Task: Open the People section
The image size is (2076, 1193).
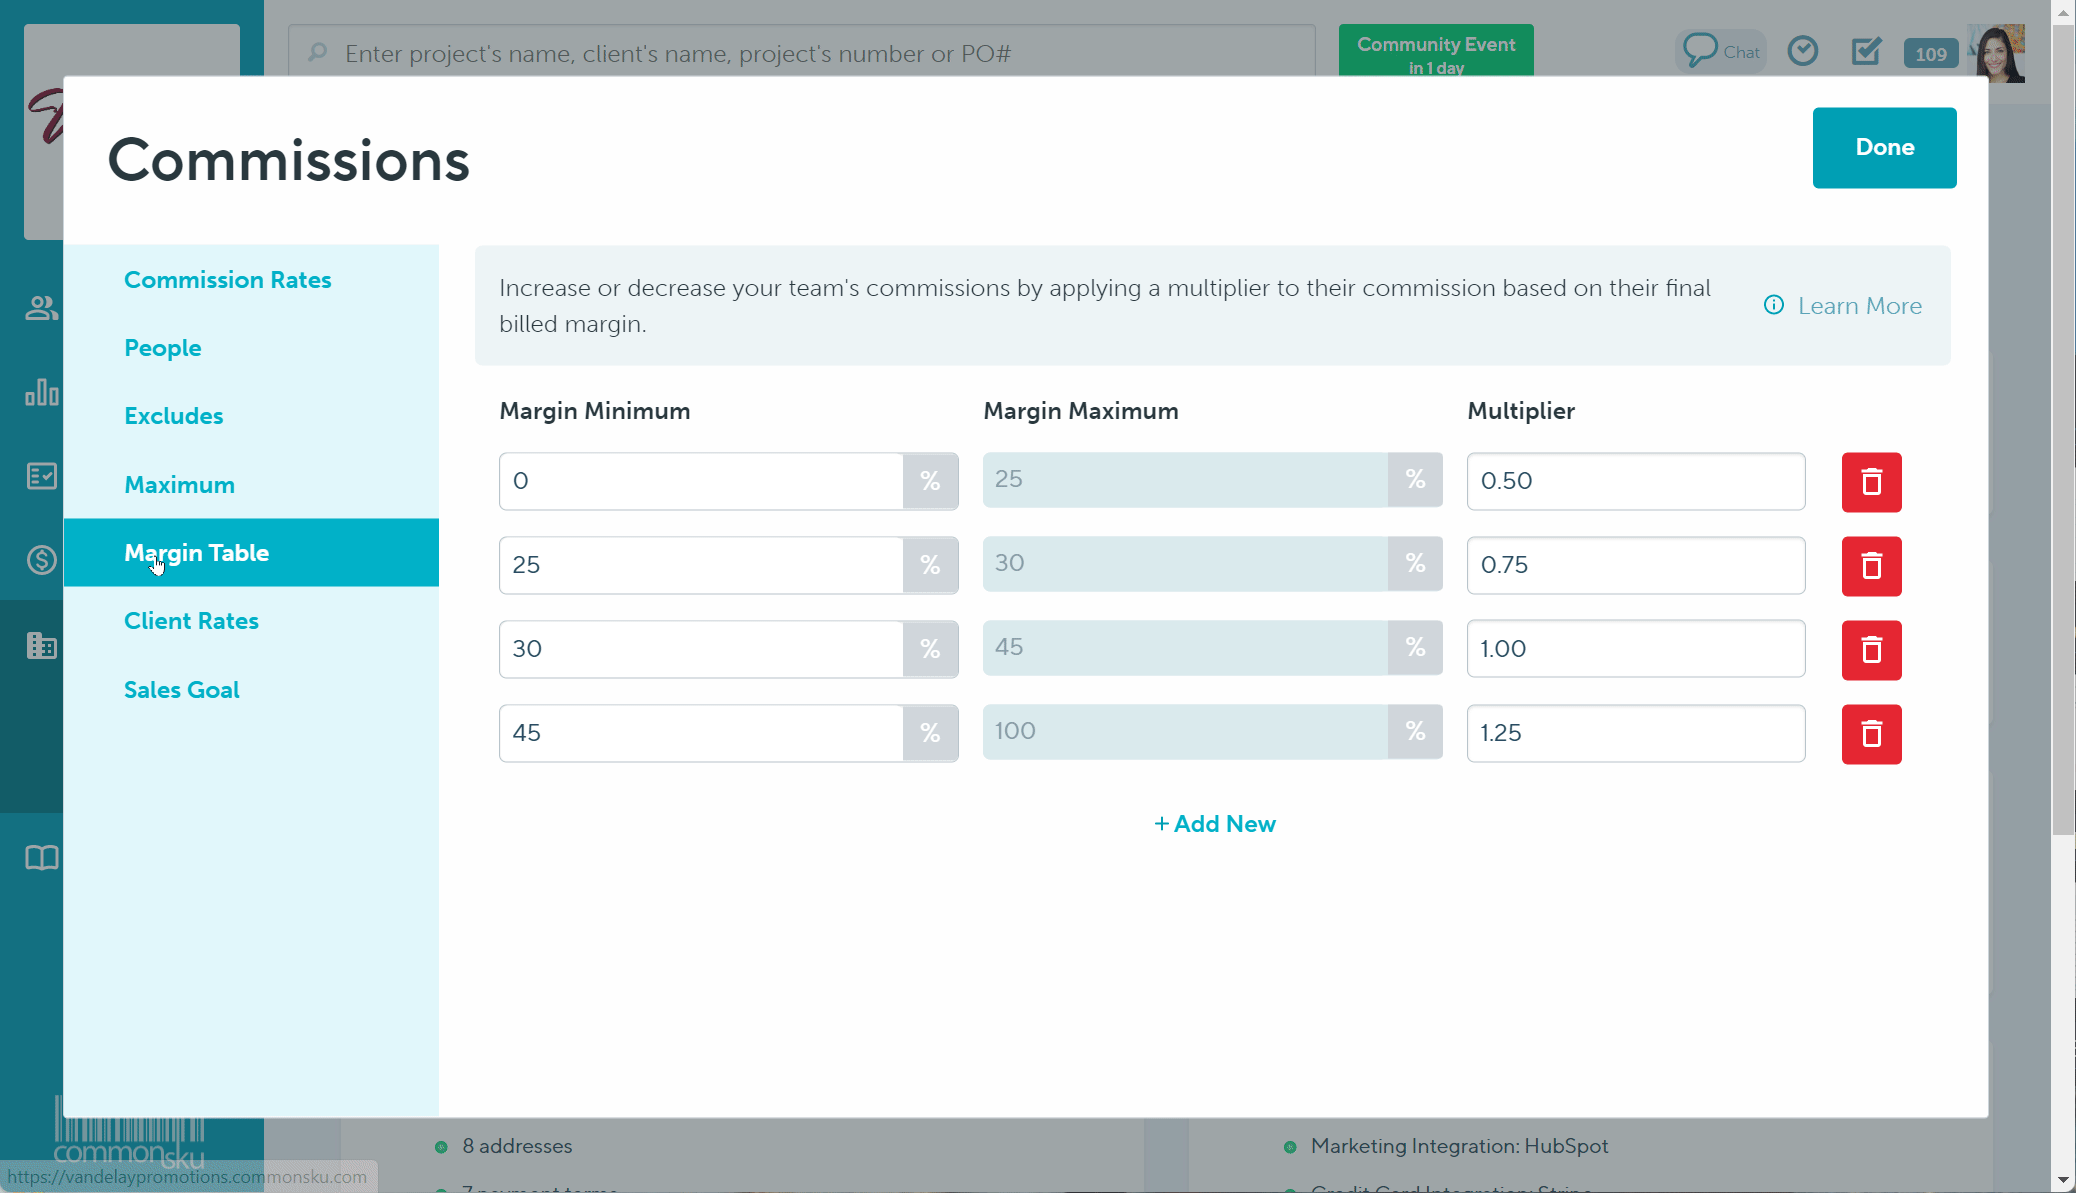Action: click(163, 348)
